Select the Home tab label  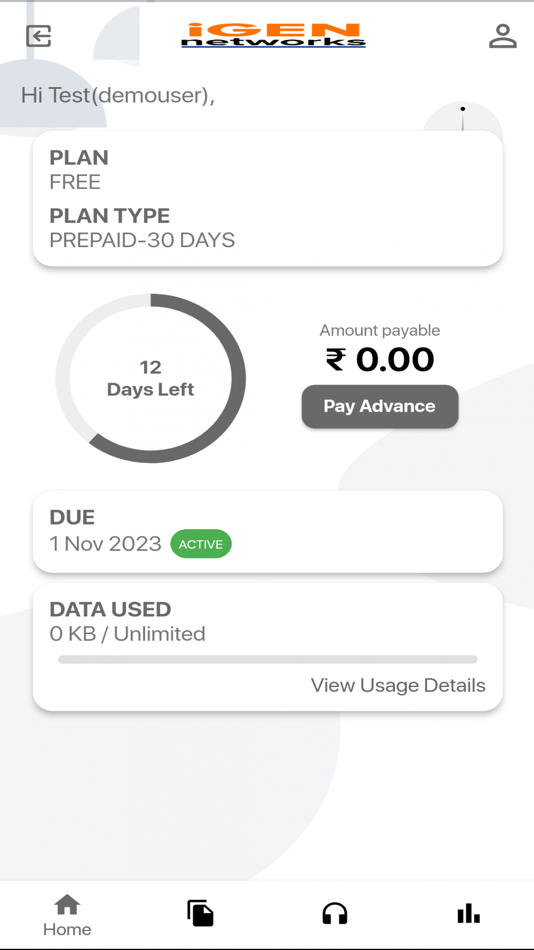[x=67, y=929]
